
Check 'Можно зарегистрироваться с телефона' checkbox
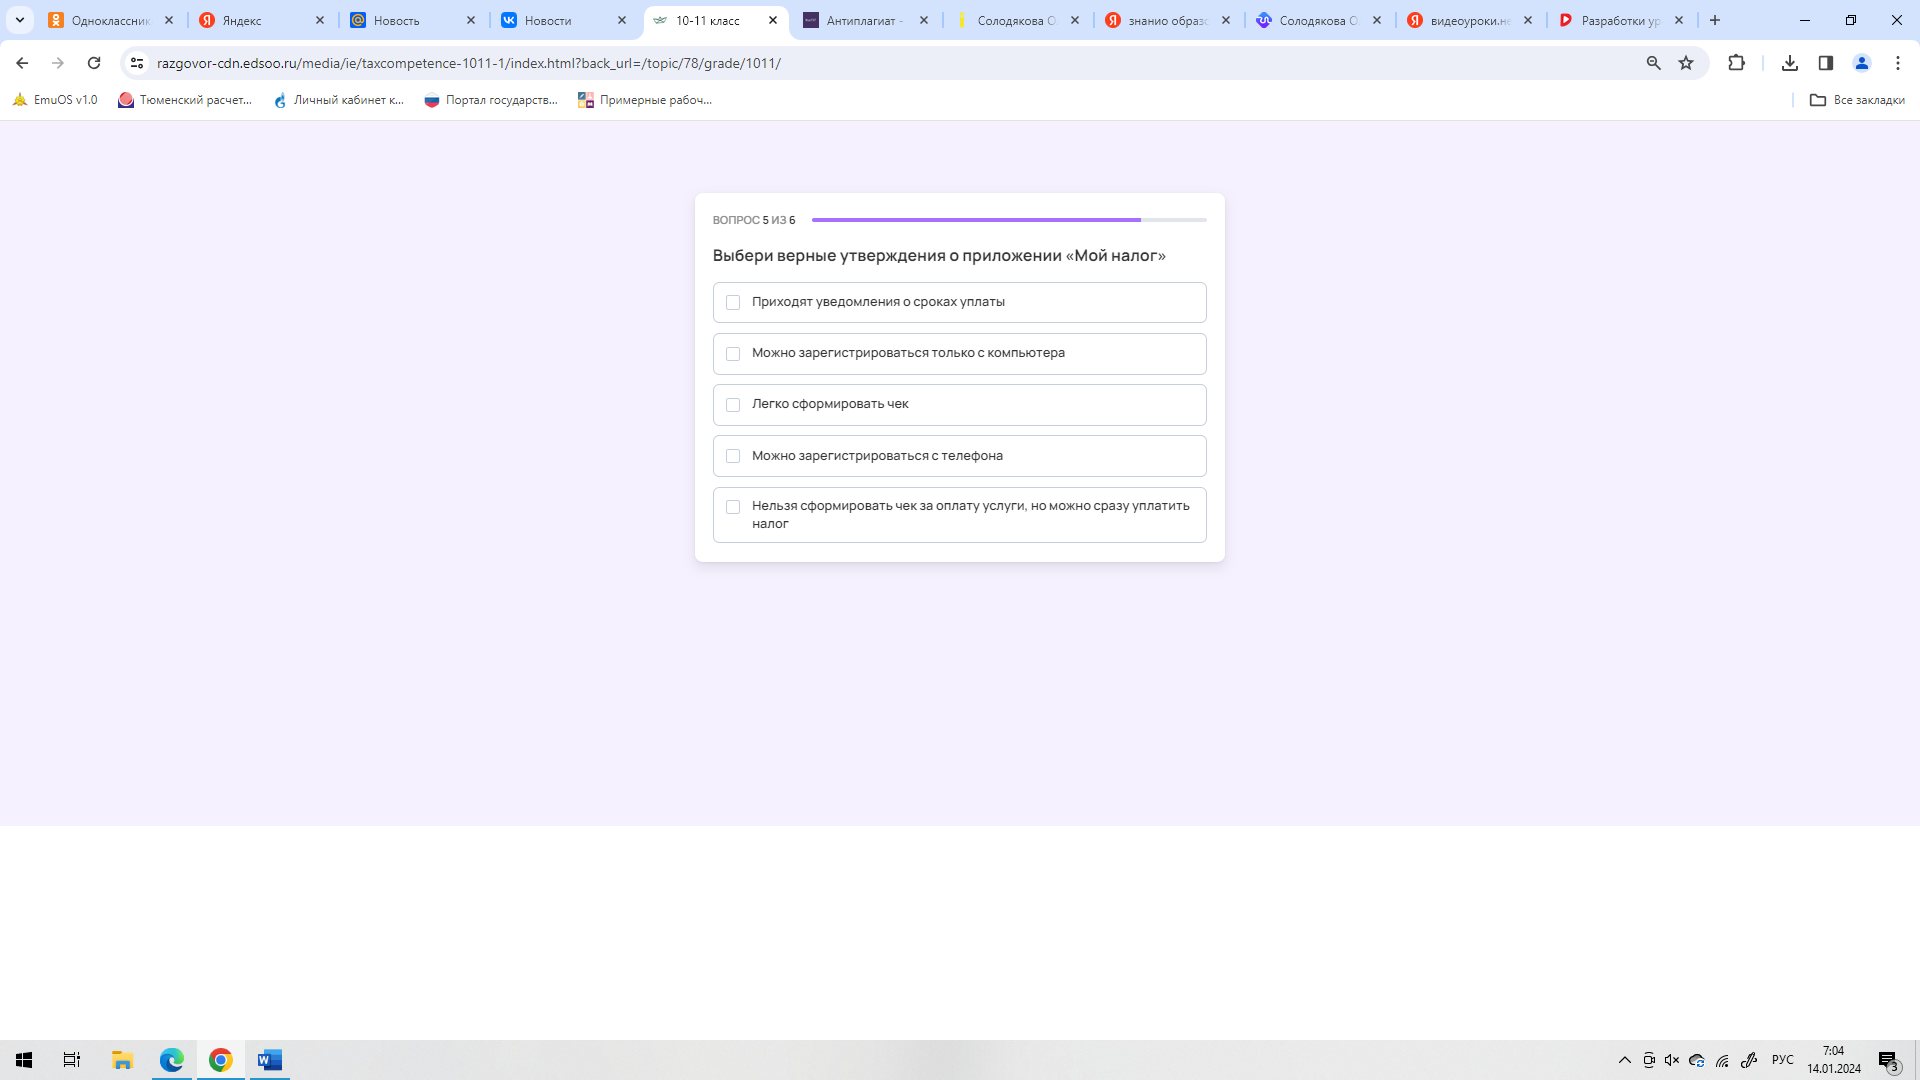[733, 456]
